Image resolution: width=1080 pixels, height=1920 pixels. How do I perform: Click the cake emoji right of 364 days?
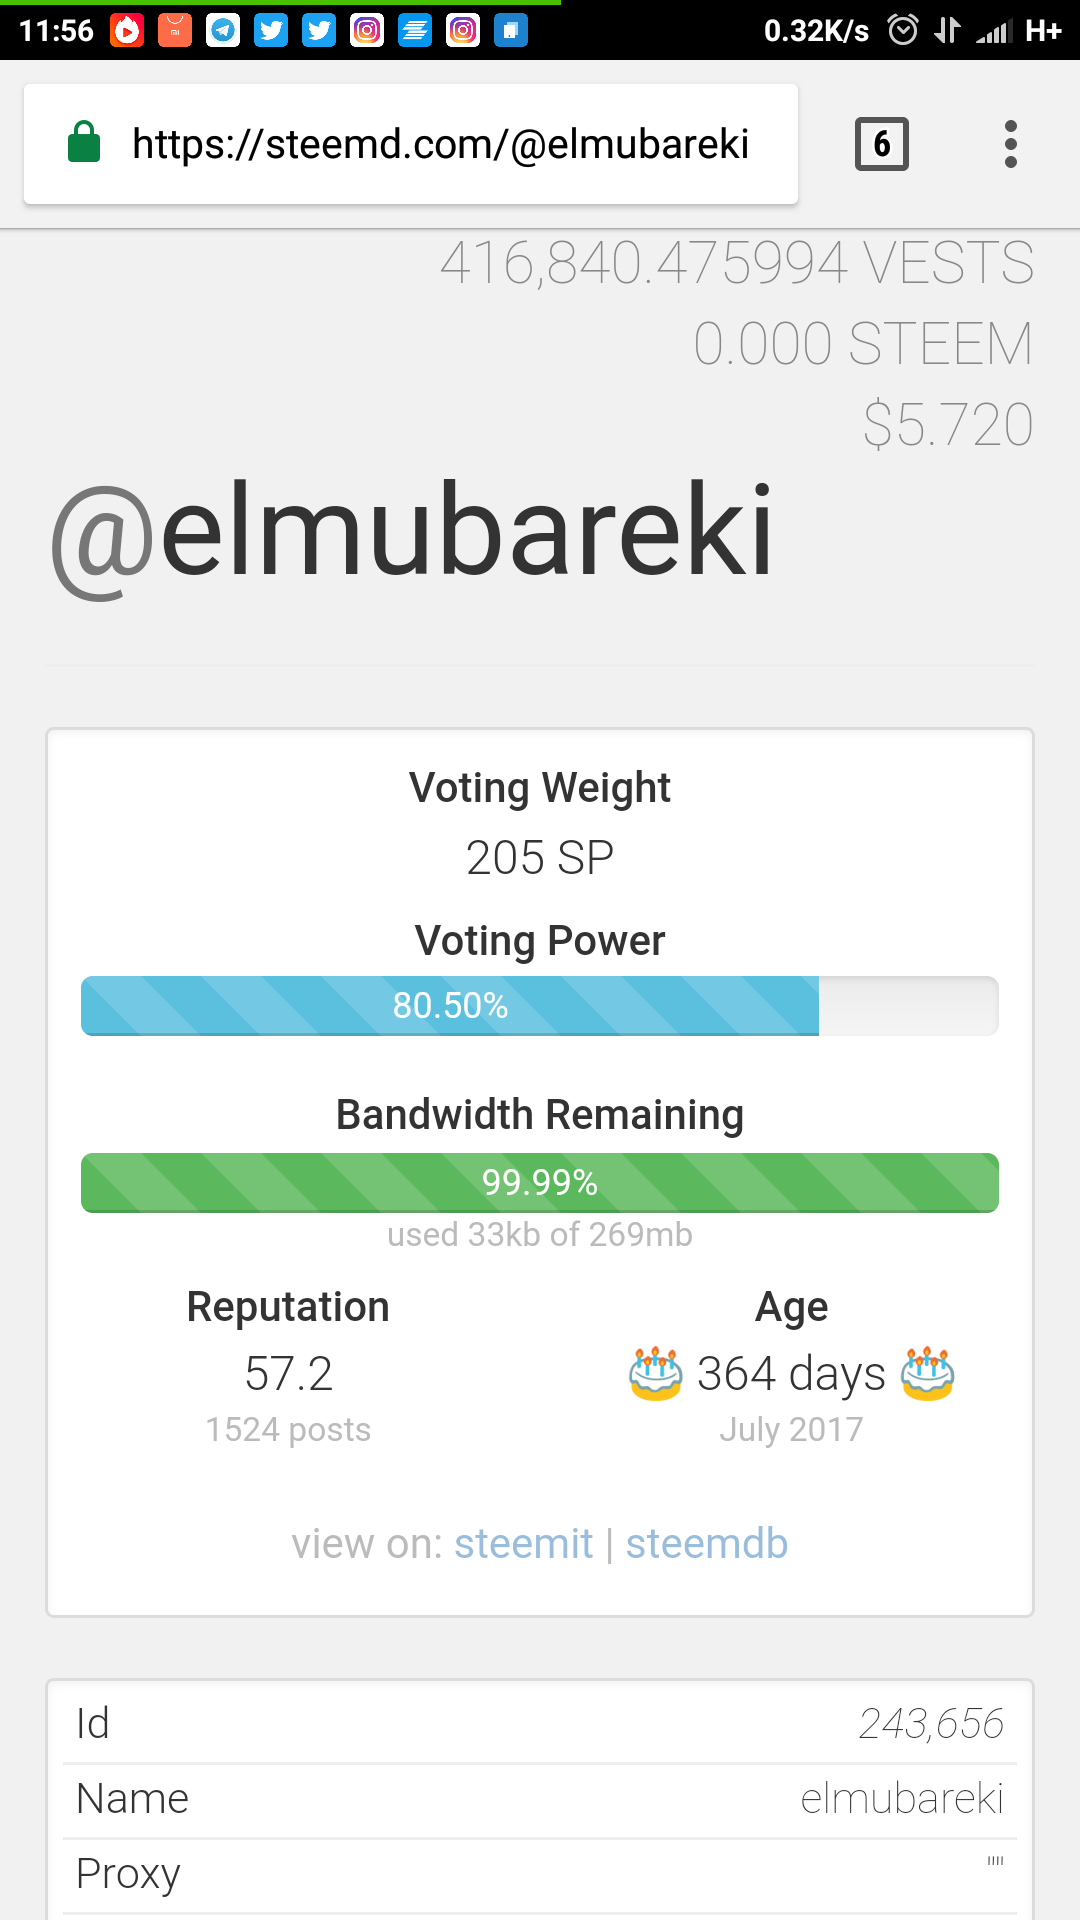[927, 1374]
